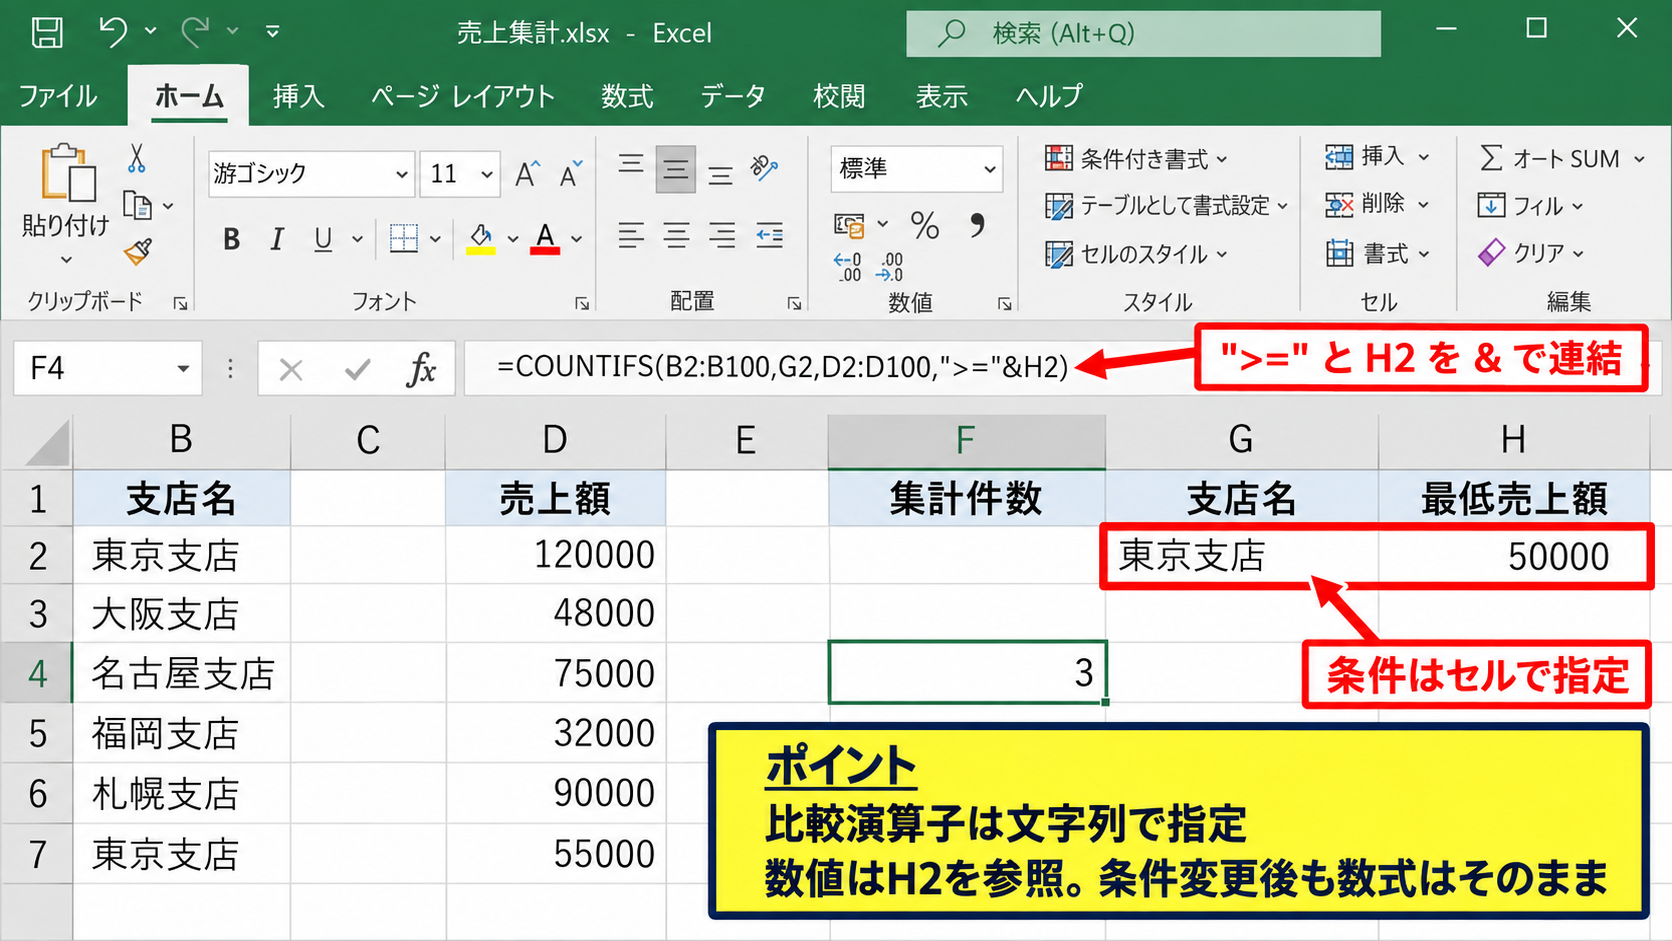Toggle Center horizontal alignment
Image resolution: width=1672 pixels, height=941 pixels.
(x=677, y=236)
